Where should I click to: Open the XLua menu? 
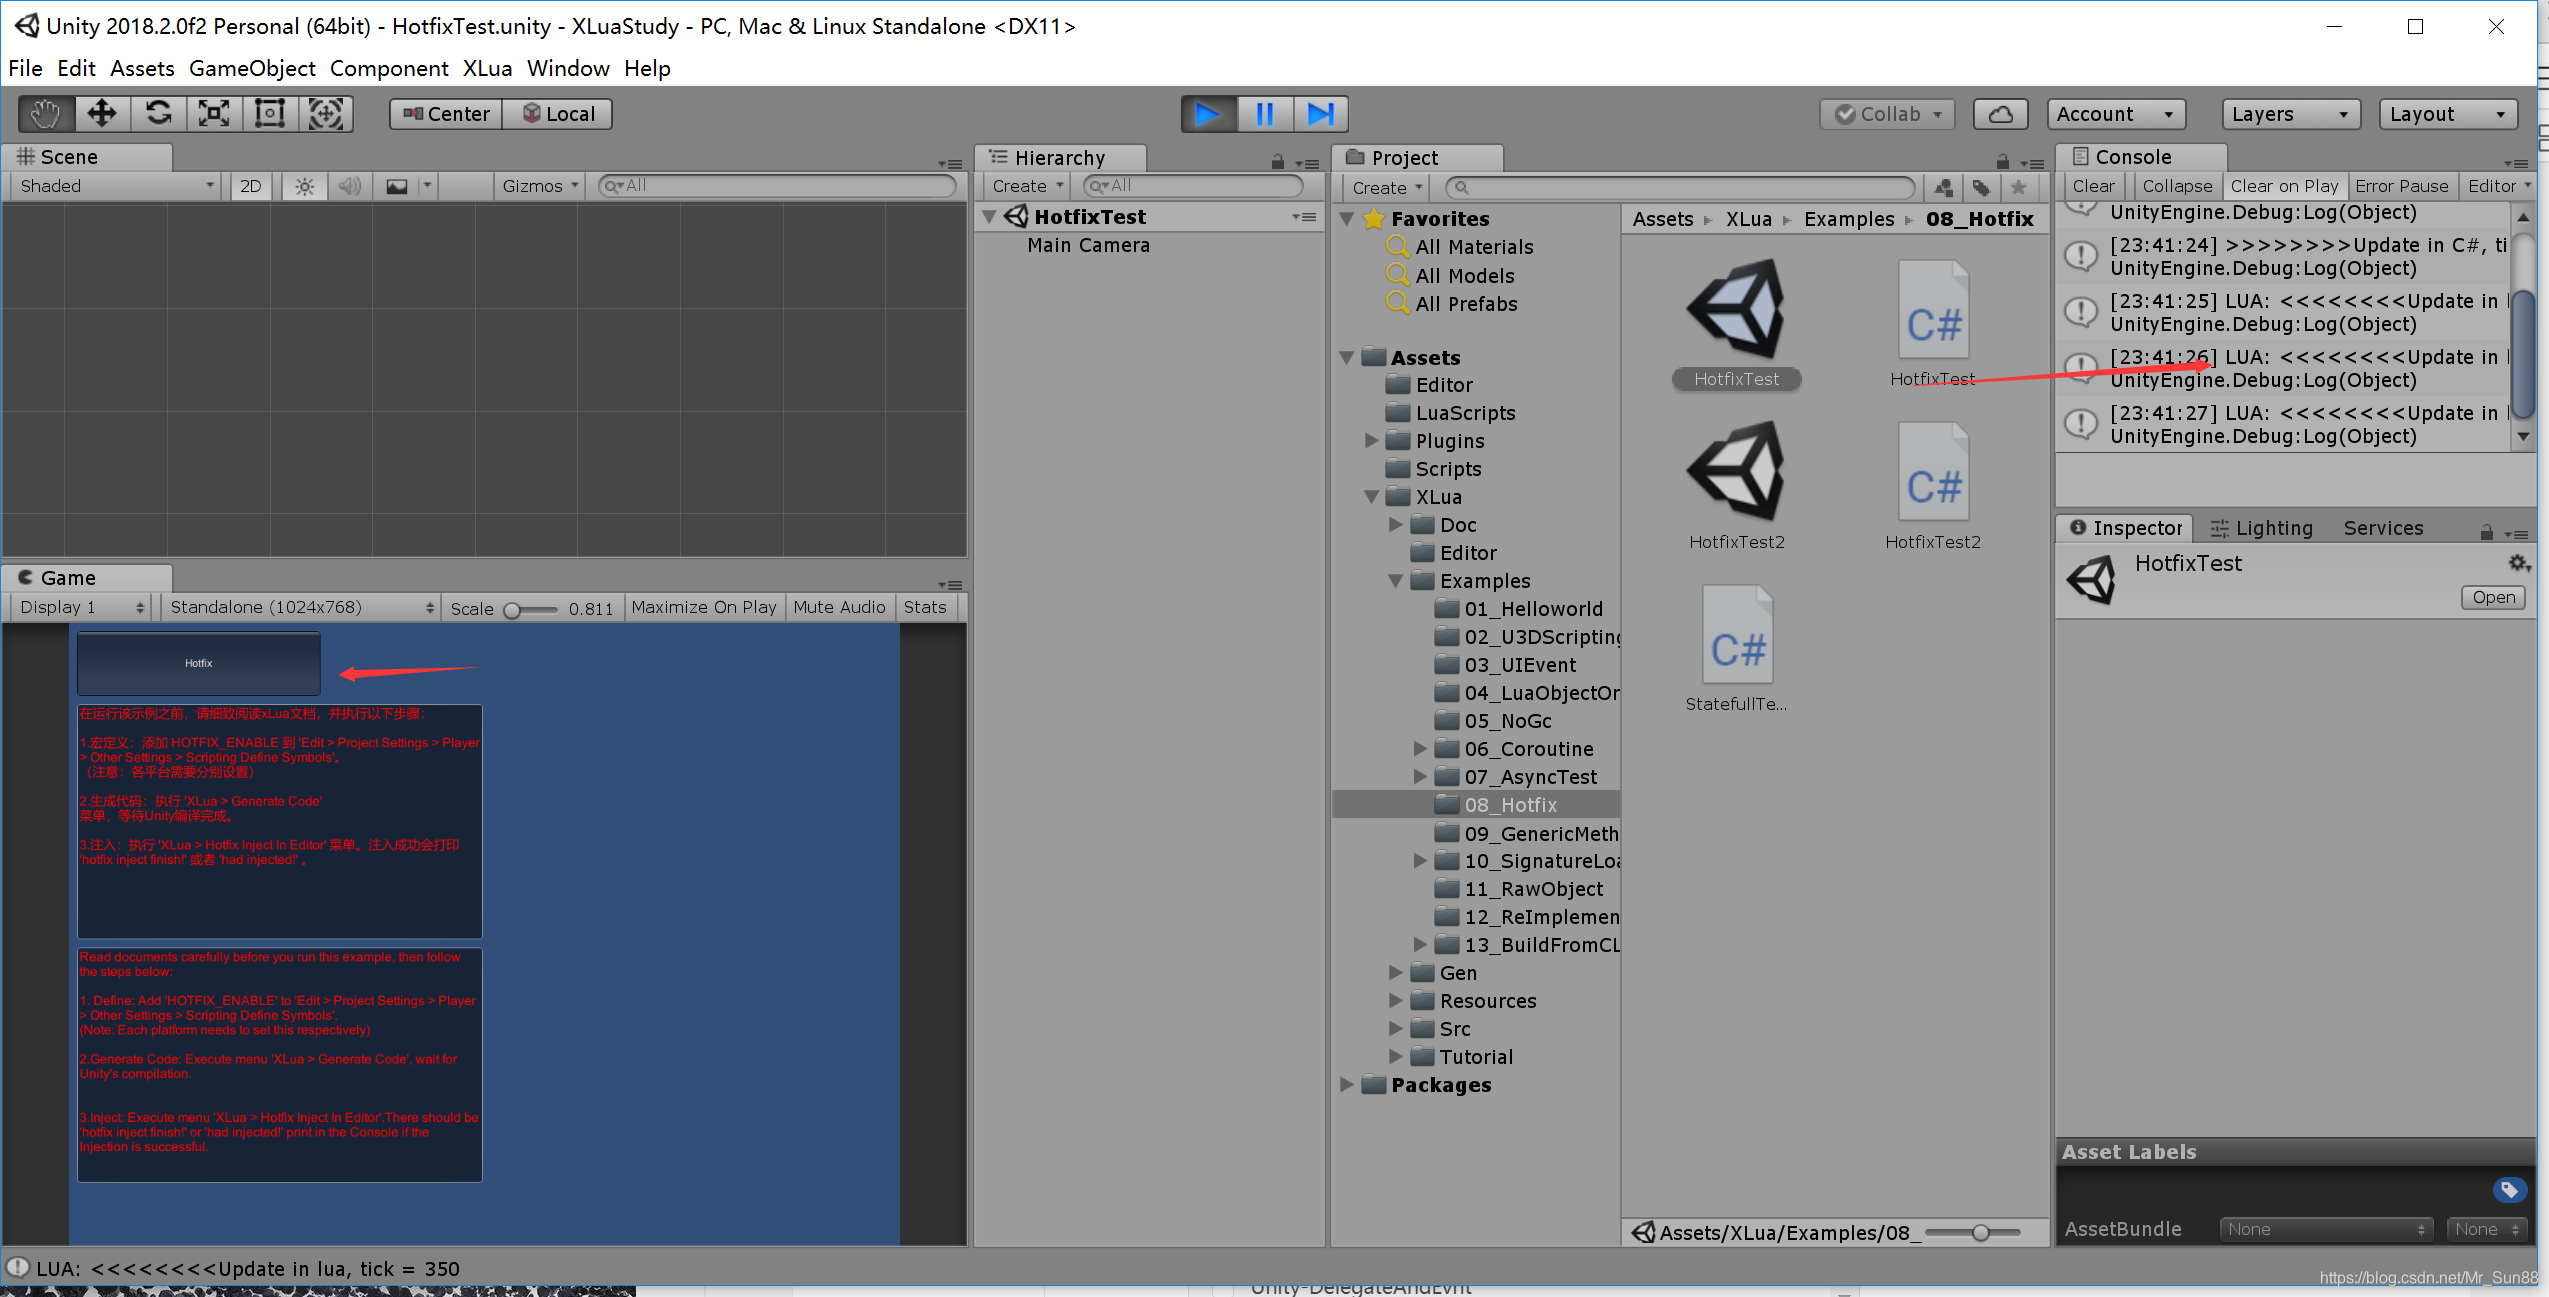pos(487,68)
